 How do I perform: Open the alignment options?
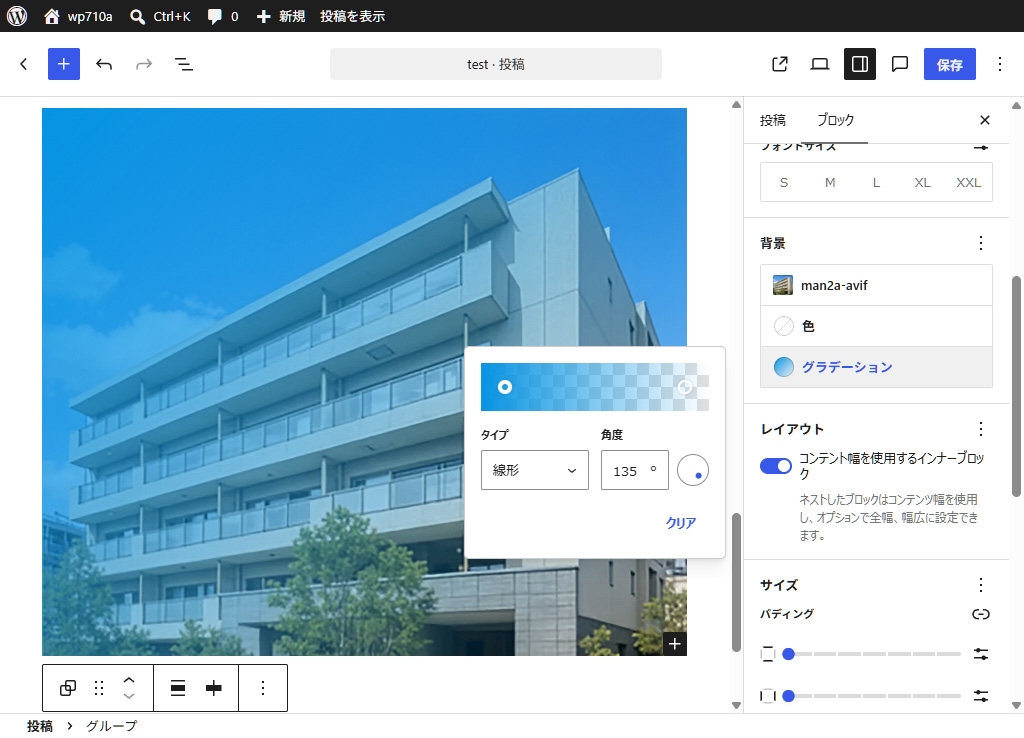point(178,688)
